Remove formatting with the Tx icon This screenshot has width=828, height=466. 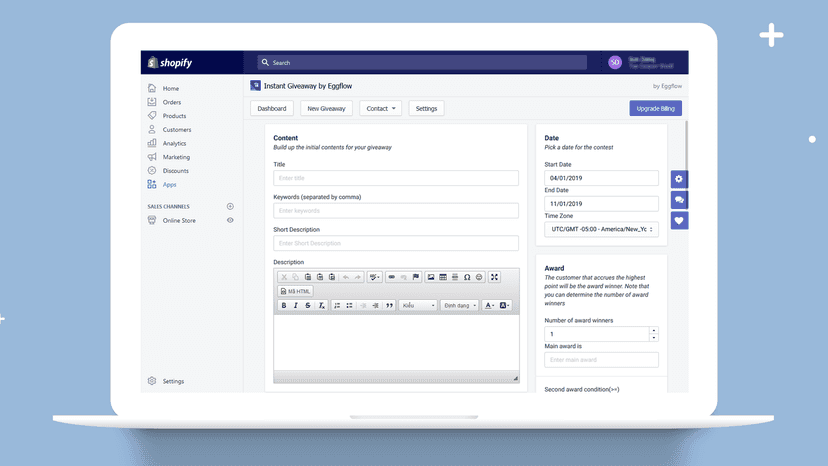[x=321, y=305]
